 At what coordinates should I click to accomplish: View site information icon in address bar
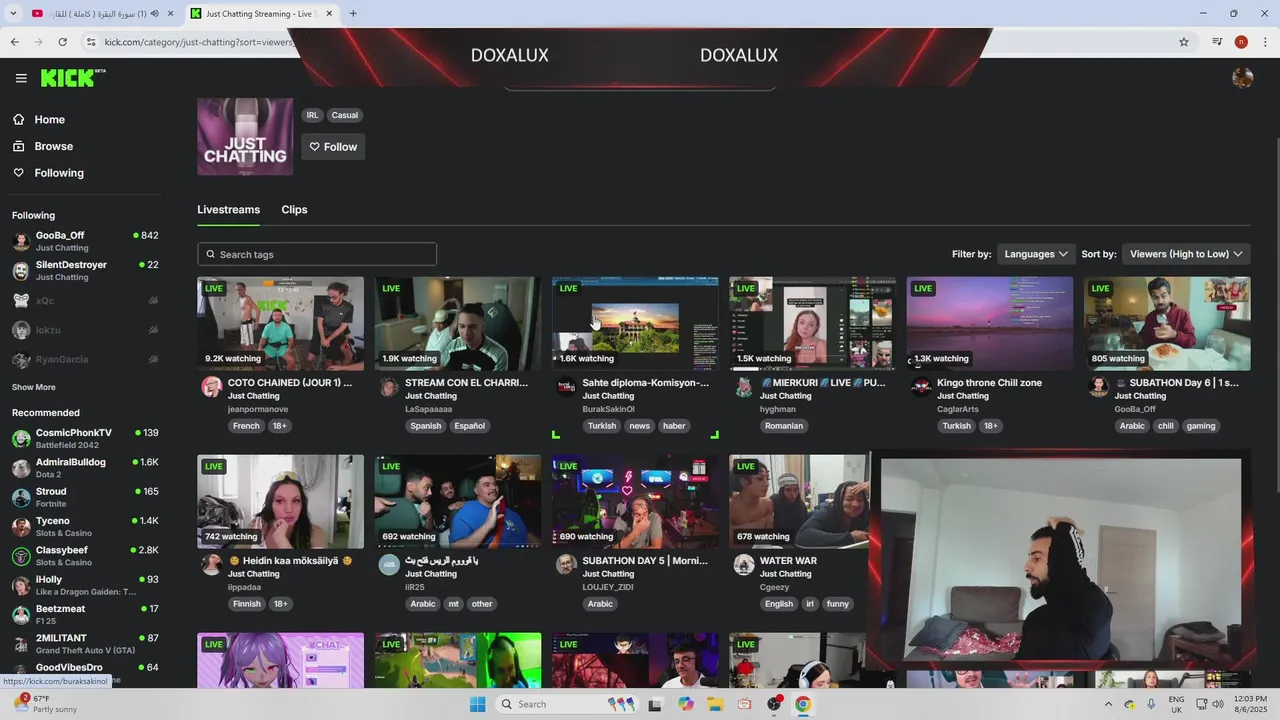click(91, 42)
